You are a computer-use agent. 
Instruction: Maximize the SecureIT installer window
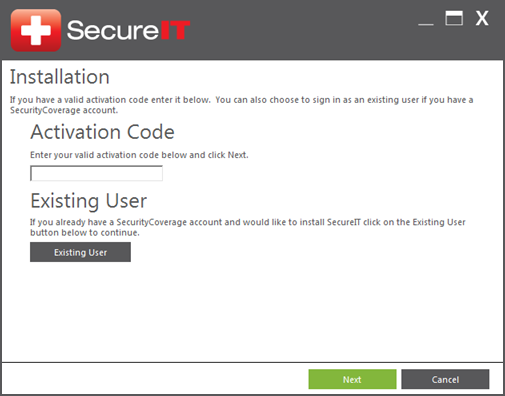coord(454,18)
